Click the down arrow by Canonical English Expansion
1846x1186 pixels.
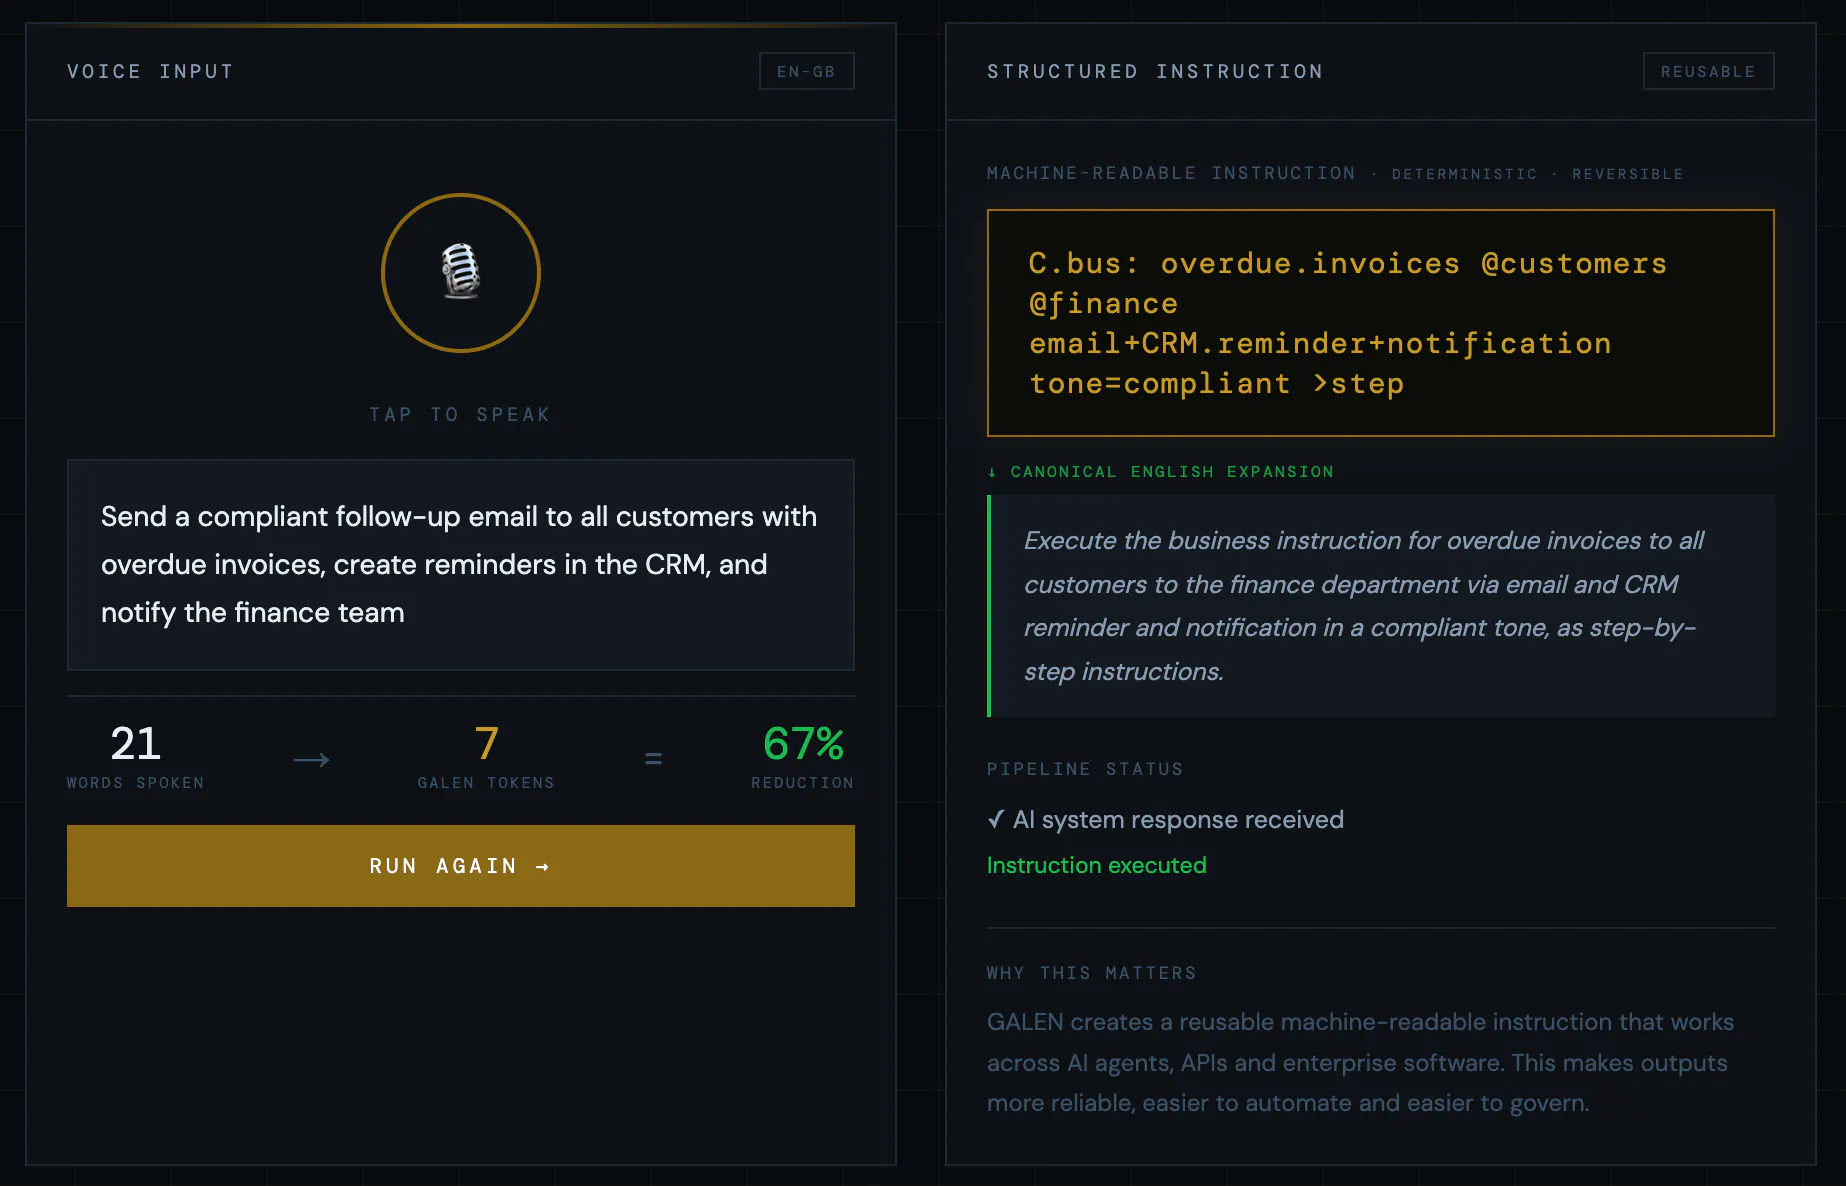[x=992, y=472]
